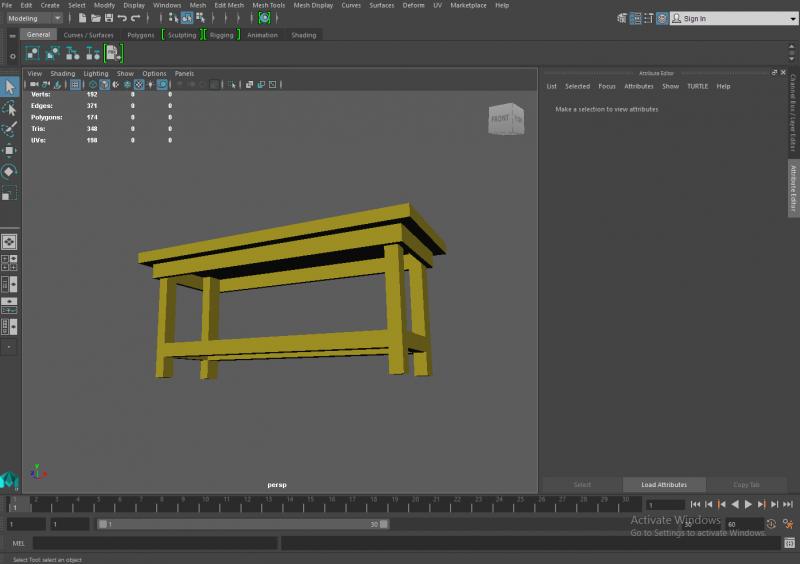Switch to the Polygons shelf tab

click(x=140, y=35)
